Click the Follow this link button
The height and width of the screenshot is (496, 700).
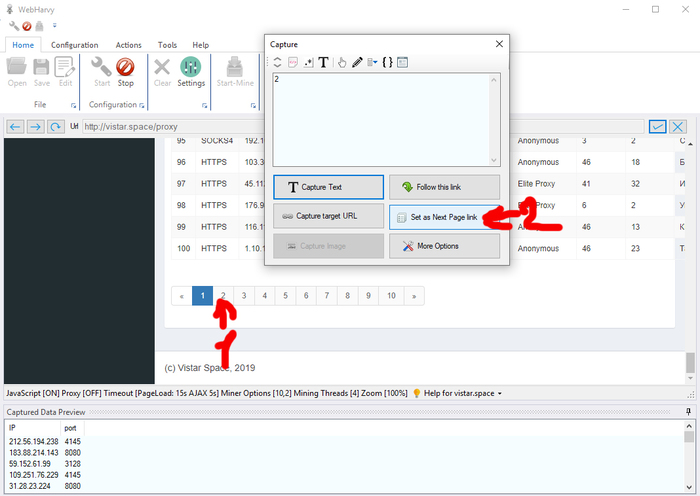444,187
